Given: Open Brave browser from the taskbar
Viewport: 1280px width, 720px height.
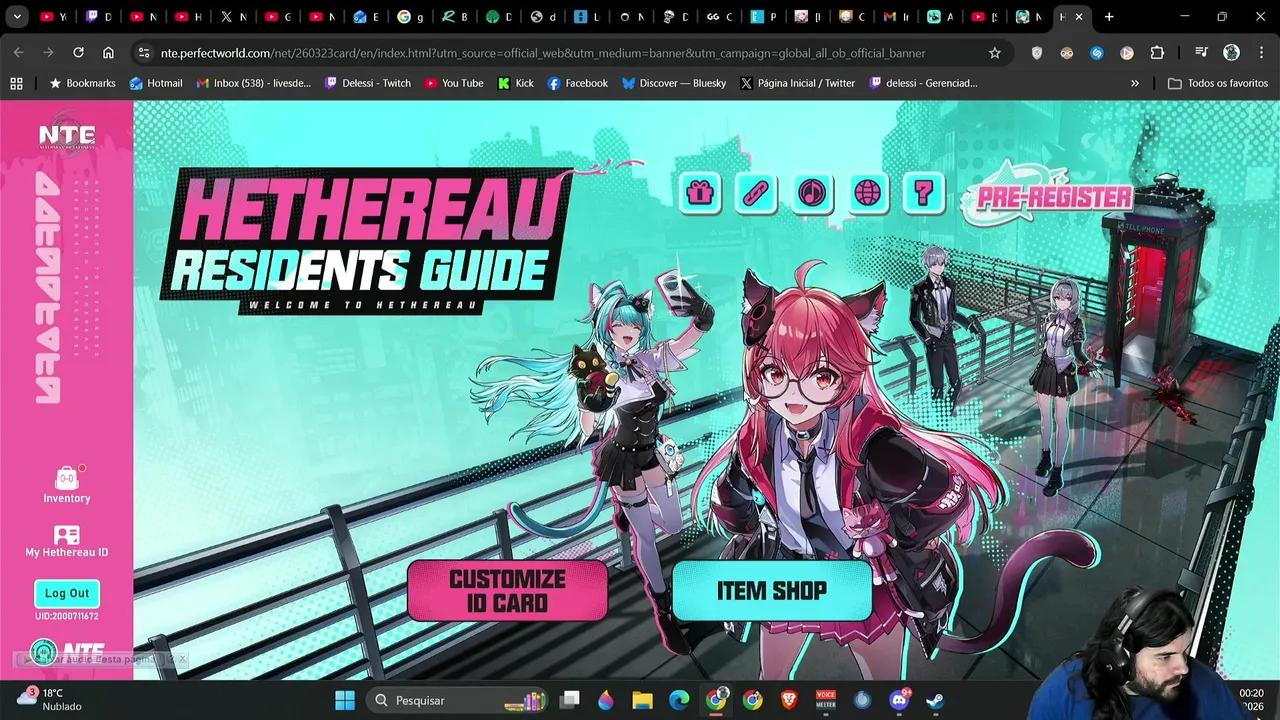Looking at the screenshot, I should (789, 700).
